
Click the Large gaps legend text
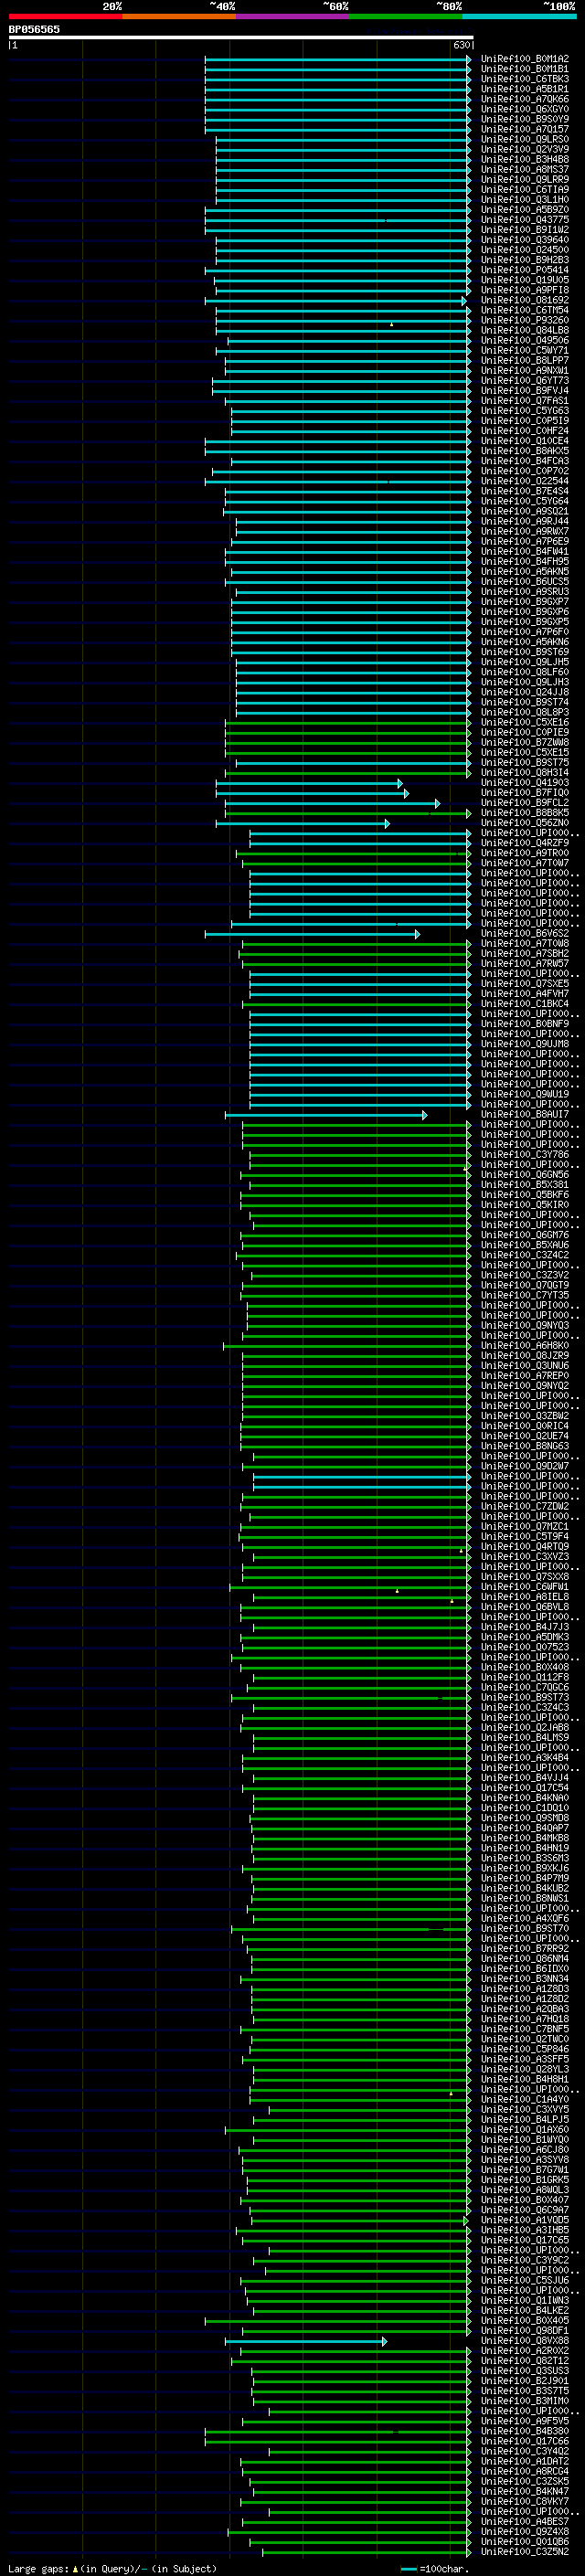[112, 2568]
